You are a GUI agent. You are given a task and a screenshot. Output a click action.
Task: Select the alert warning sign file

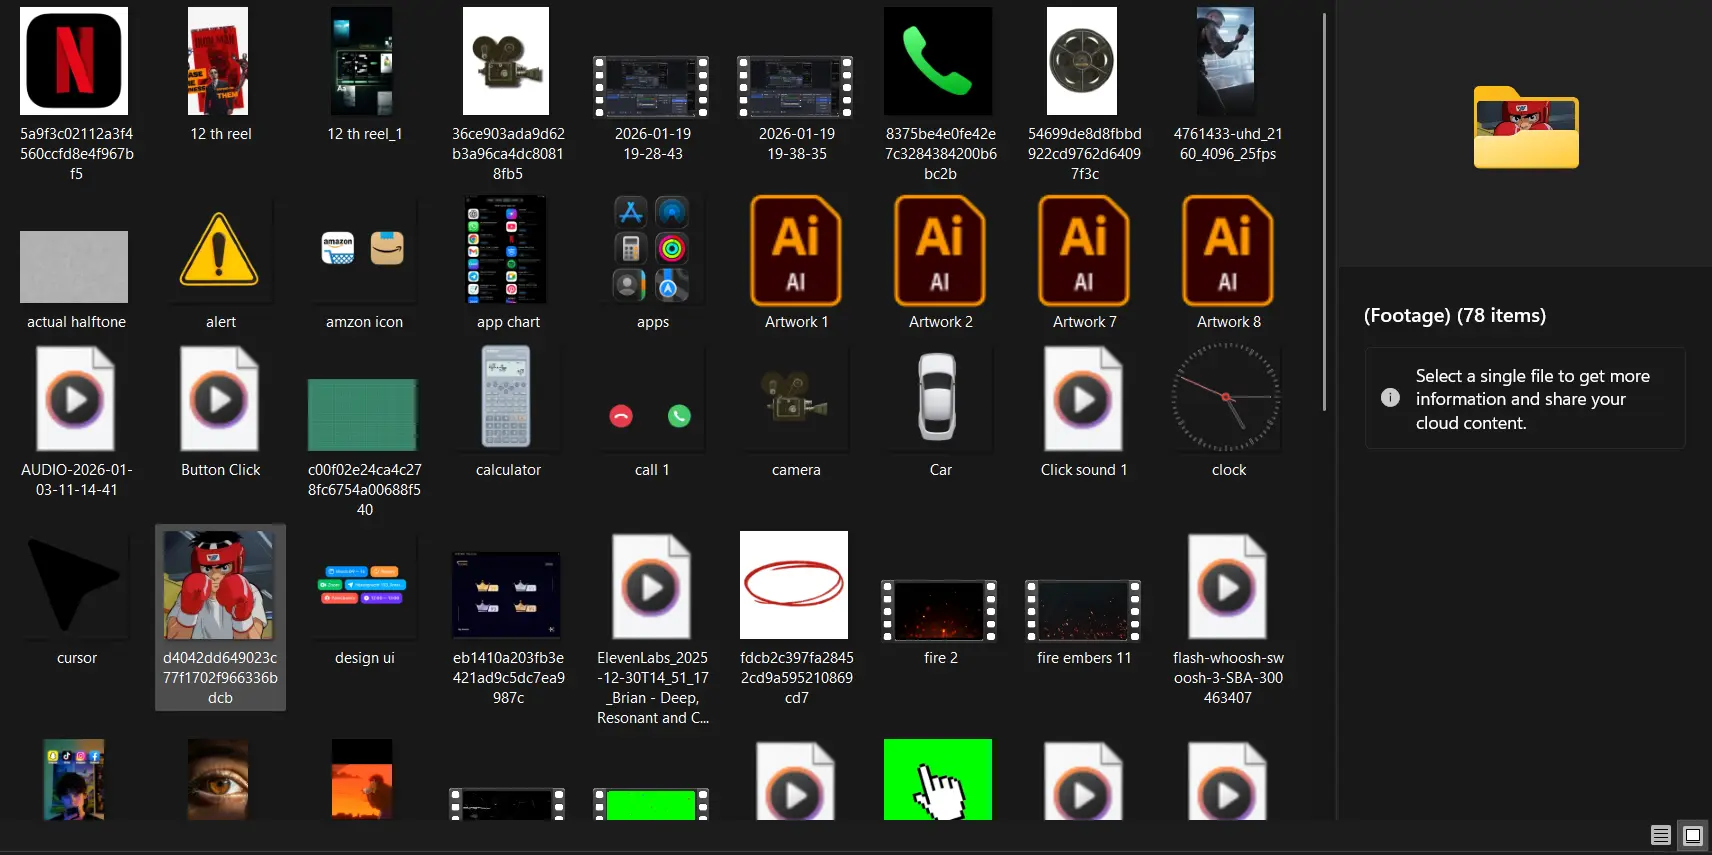point(220,251)
